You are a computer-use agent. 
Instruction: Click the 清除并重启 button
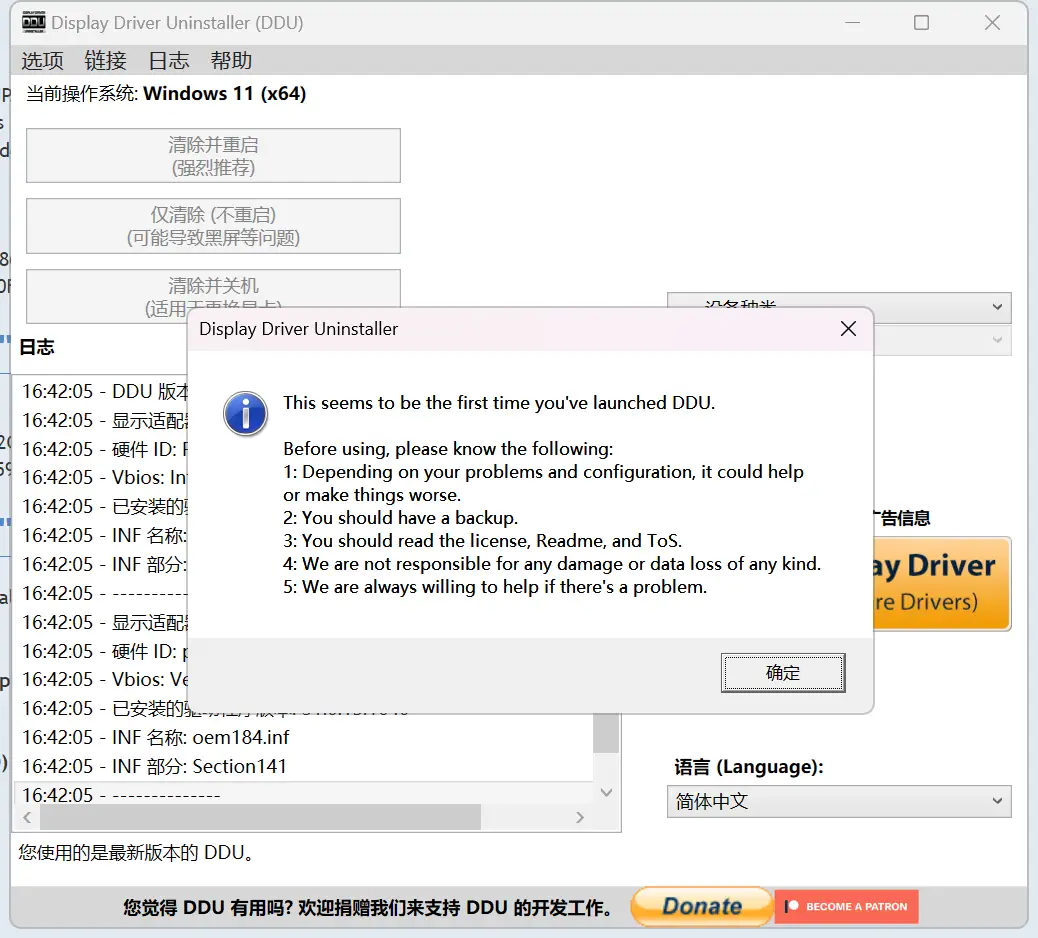[x=213, y=156]
